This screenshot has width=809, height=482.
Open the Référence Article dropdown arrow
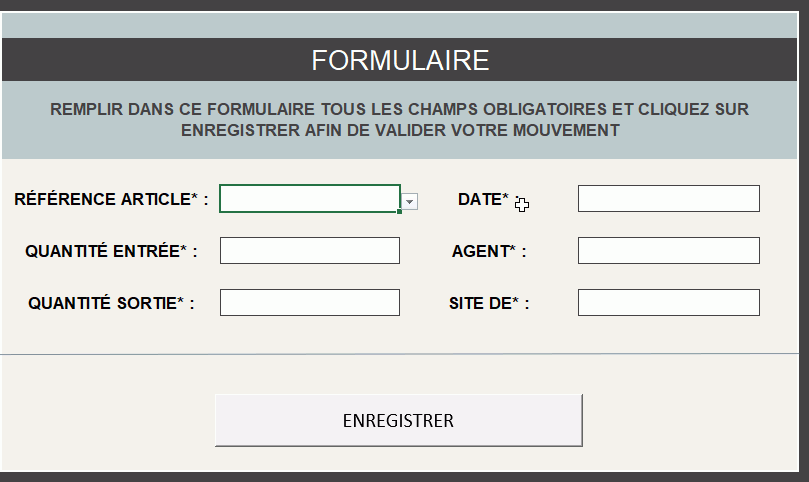[410, 202]
